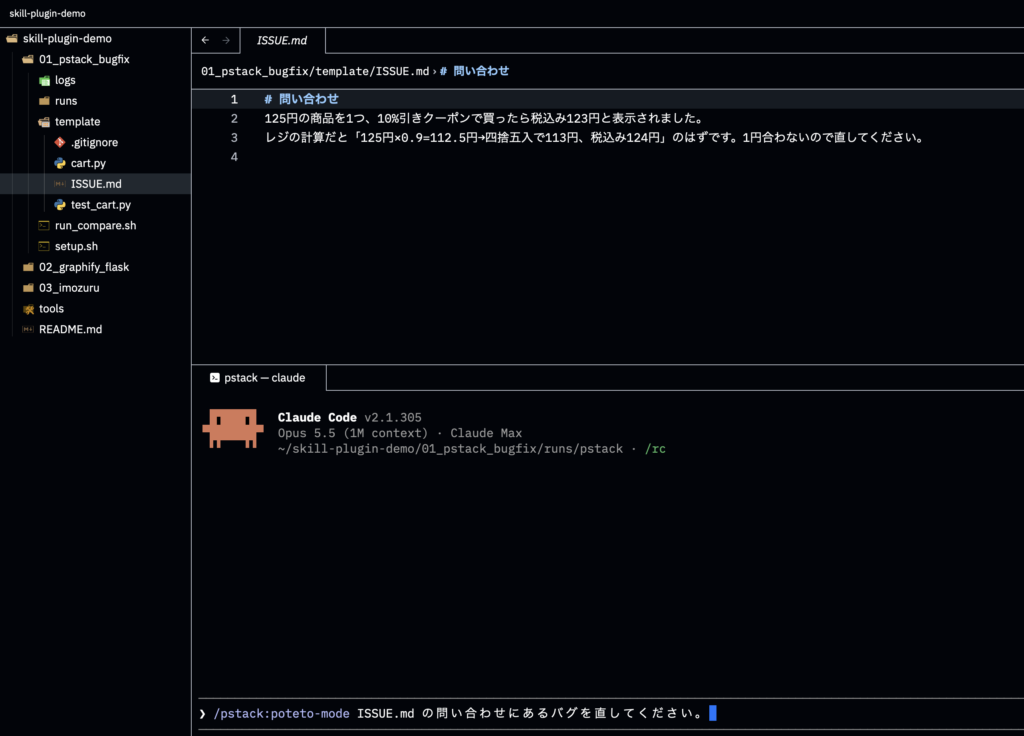Open README.md in the file tree
This screenshot has height=736, width=1024.
point(71,330)
